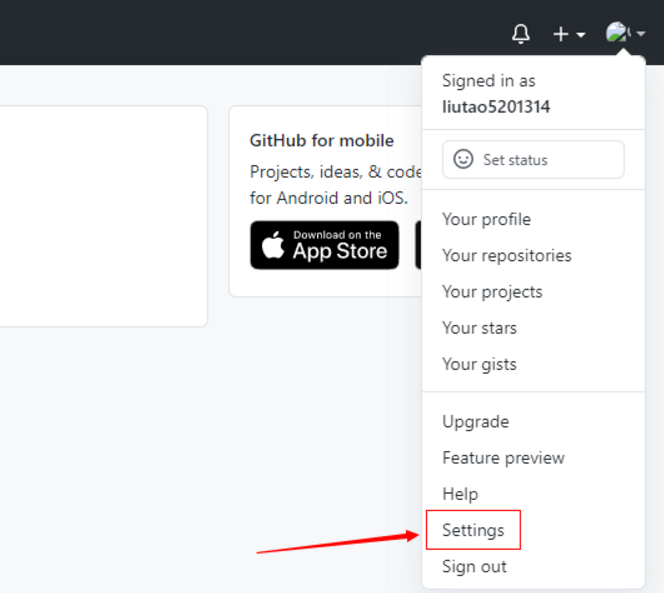Select Help from the user menu

click(460, 493)
